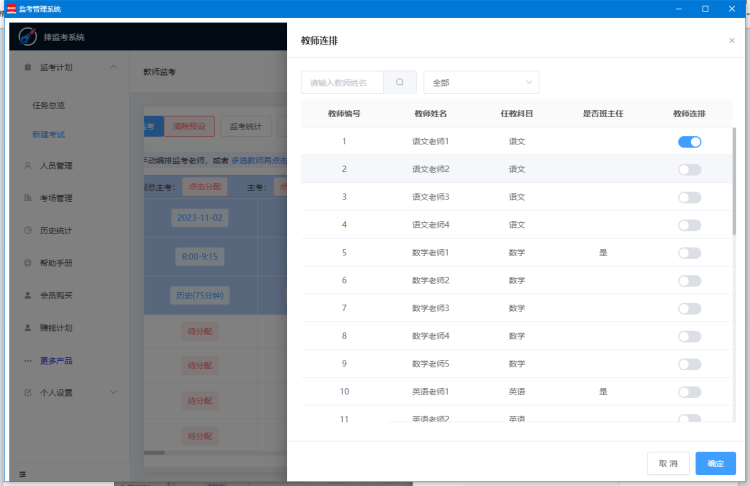Image resolution: width=750 pixels, height=486 pixels.
Task: Open 任务总览 in the sidebar
Action: 48,105
